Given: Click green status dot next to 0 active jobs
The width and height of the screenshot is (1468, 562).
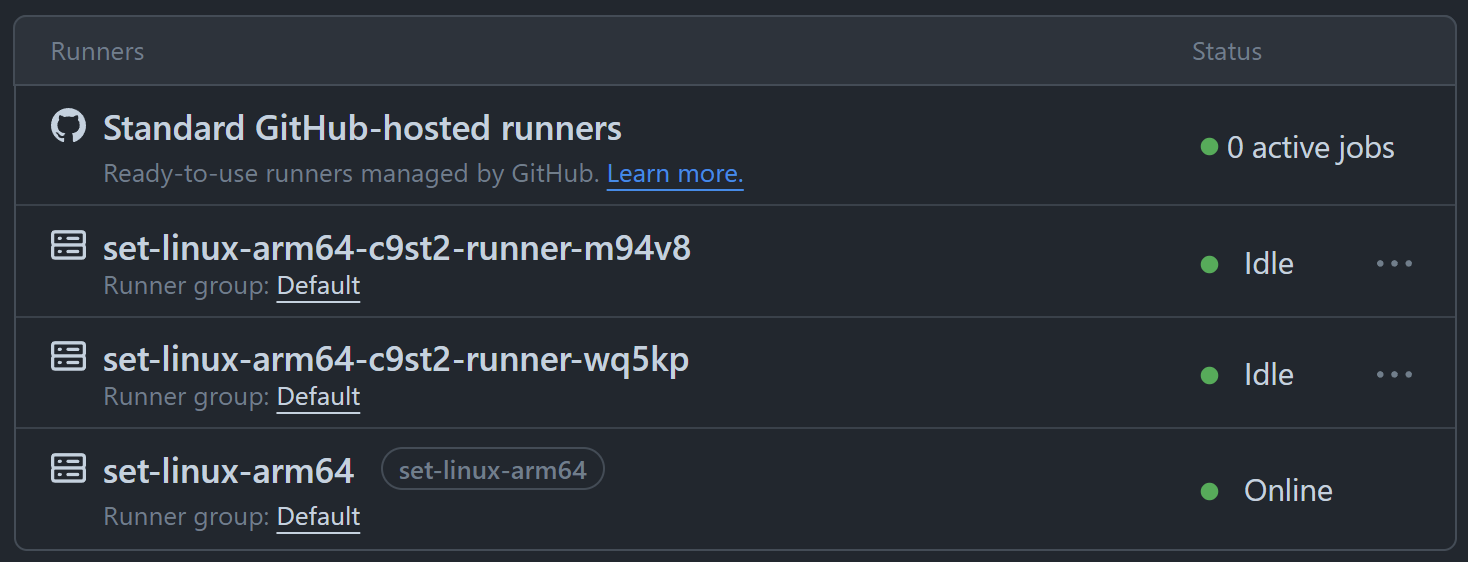Looking at the screenshot, I should pos(1209,148).
